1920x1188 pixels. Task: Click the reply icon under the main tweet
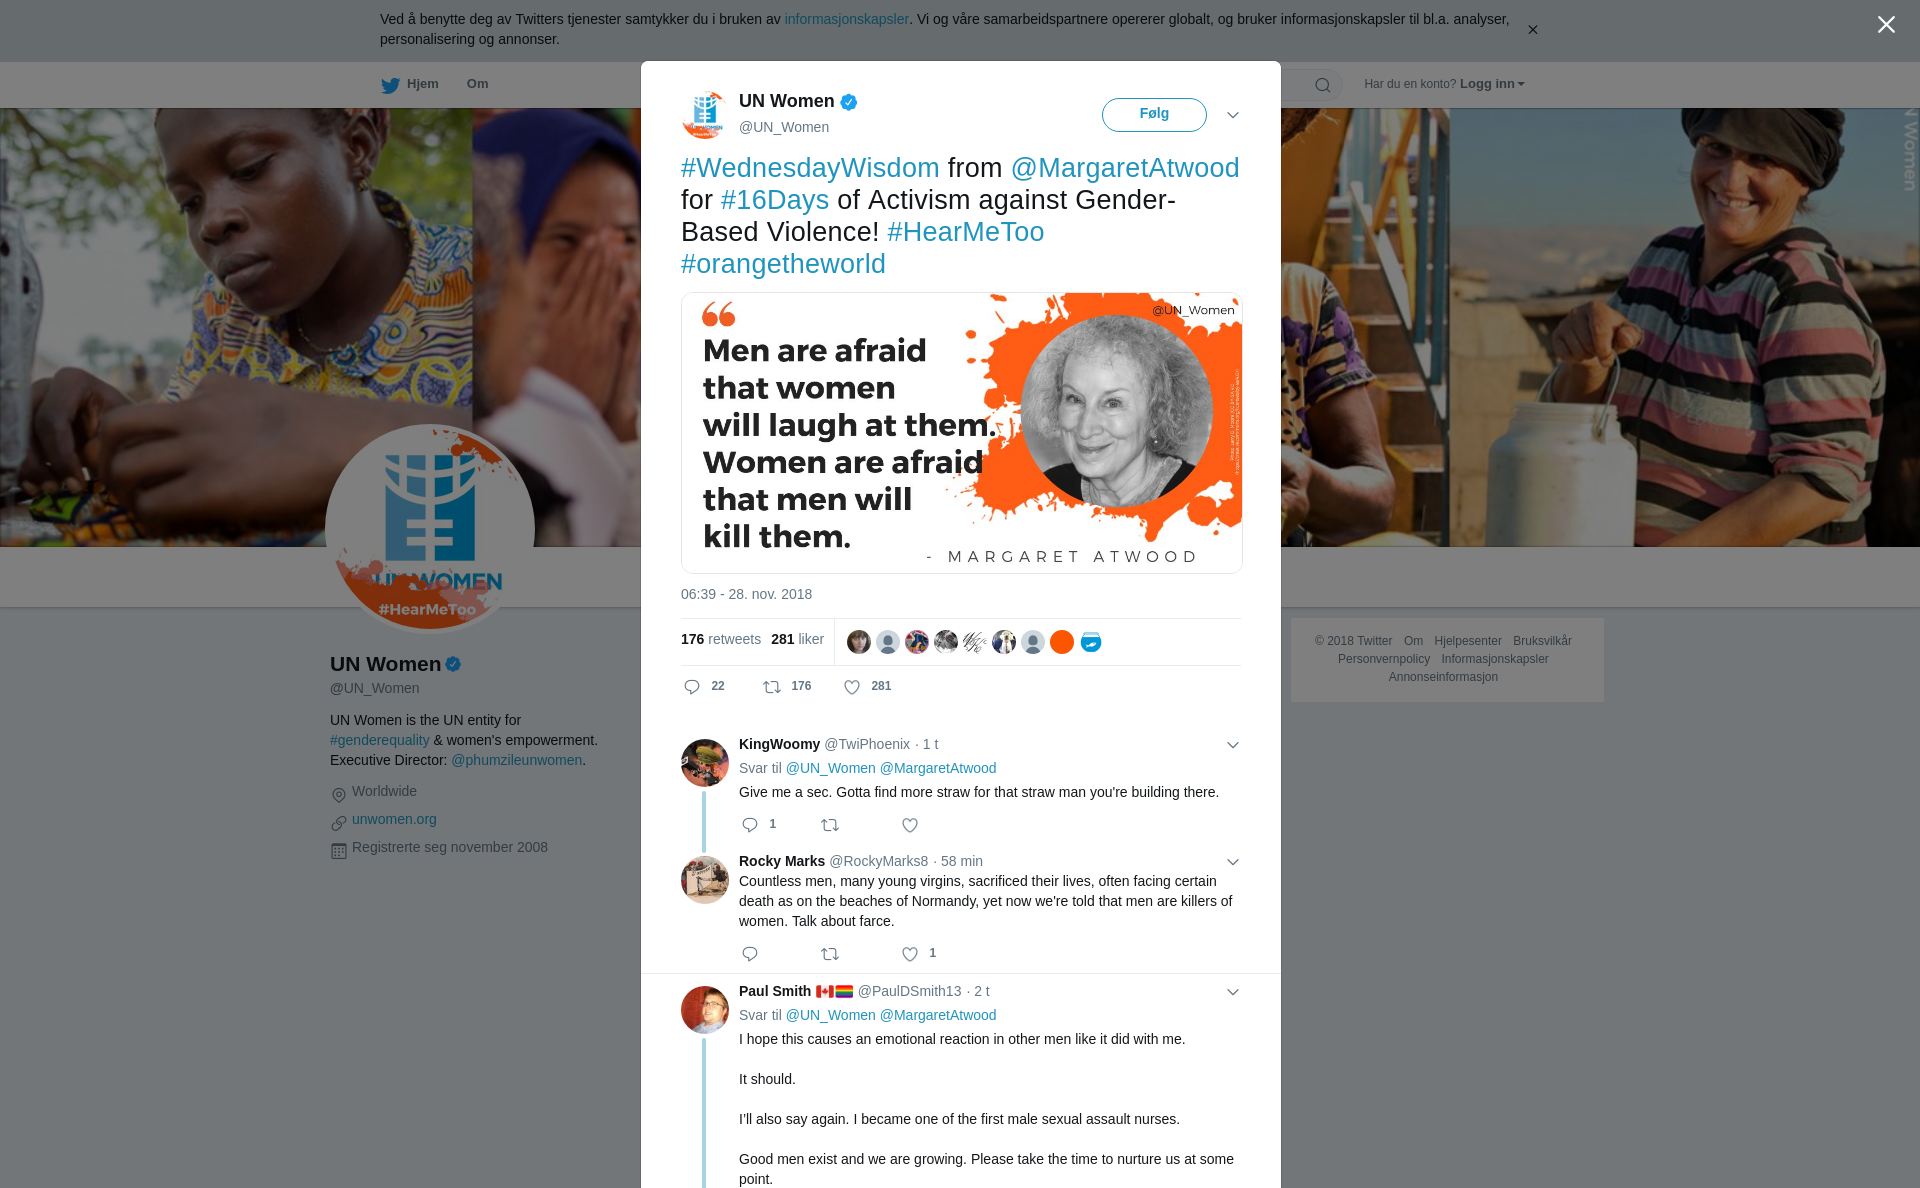[x=692, y=687]
